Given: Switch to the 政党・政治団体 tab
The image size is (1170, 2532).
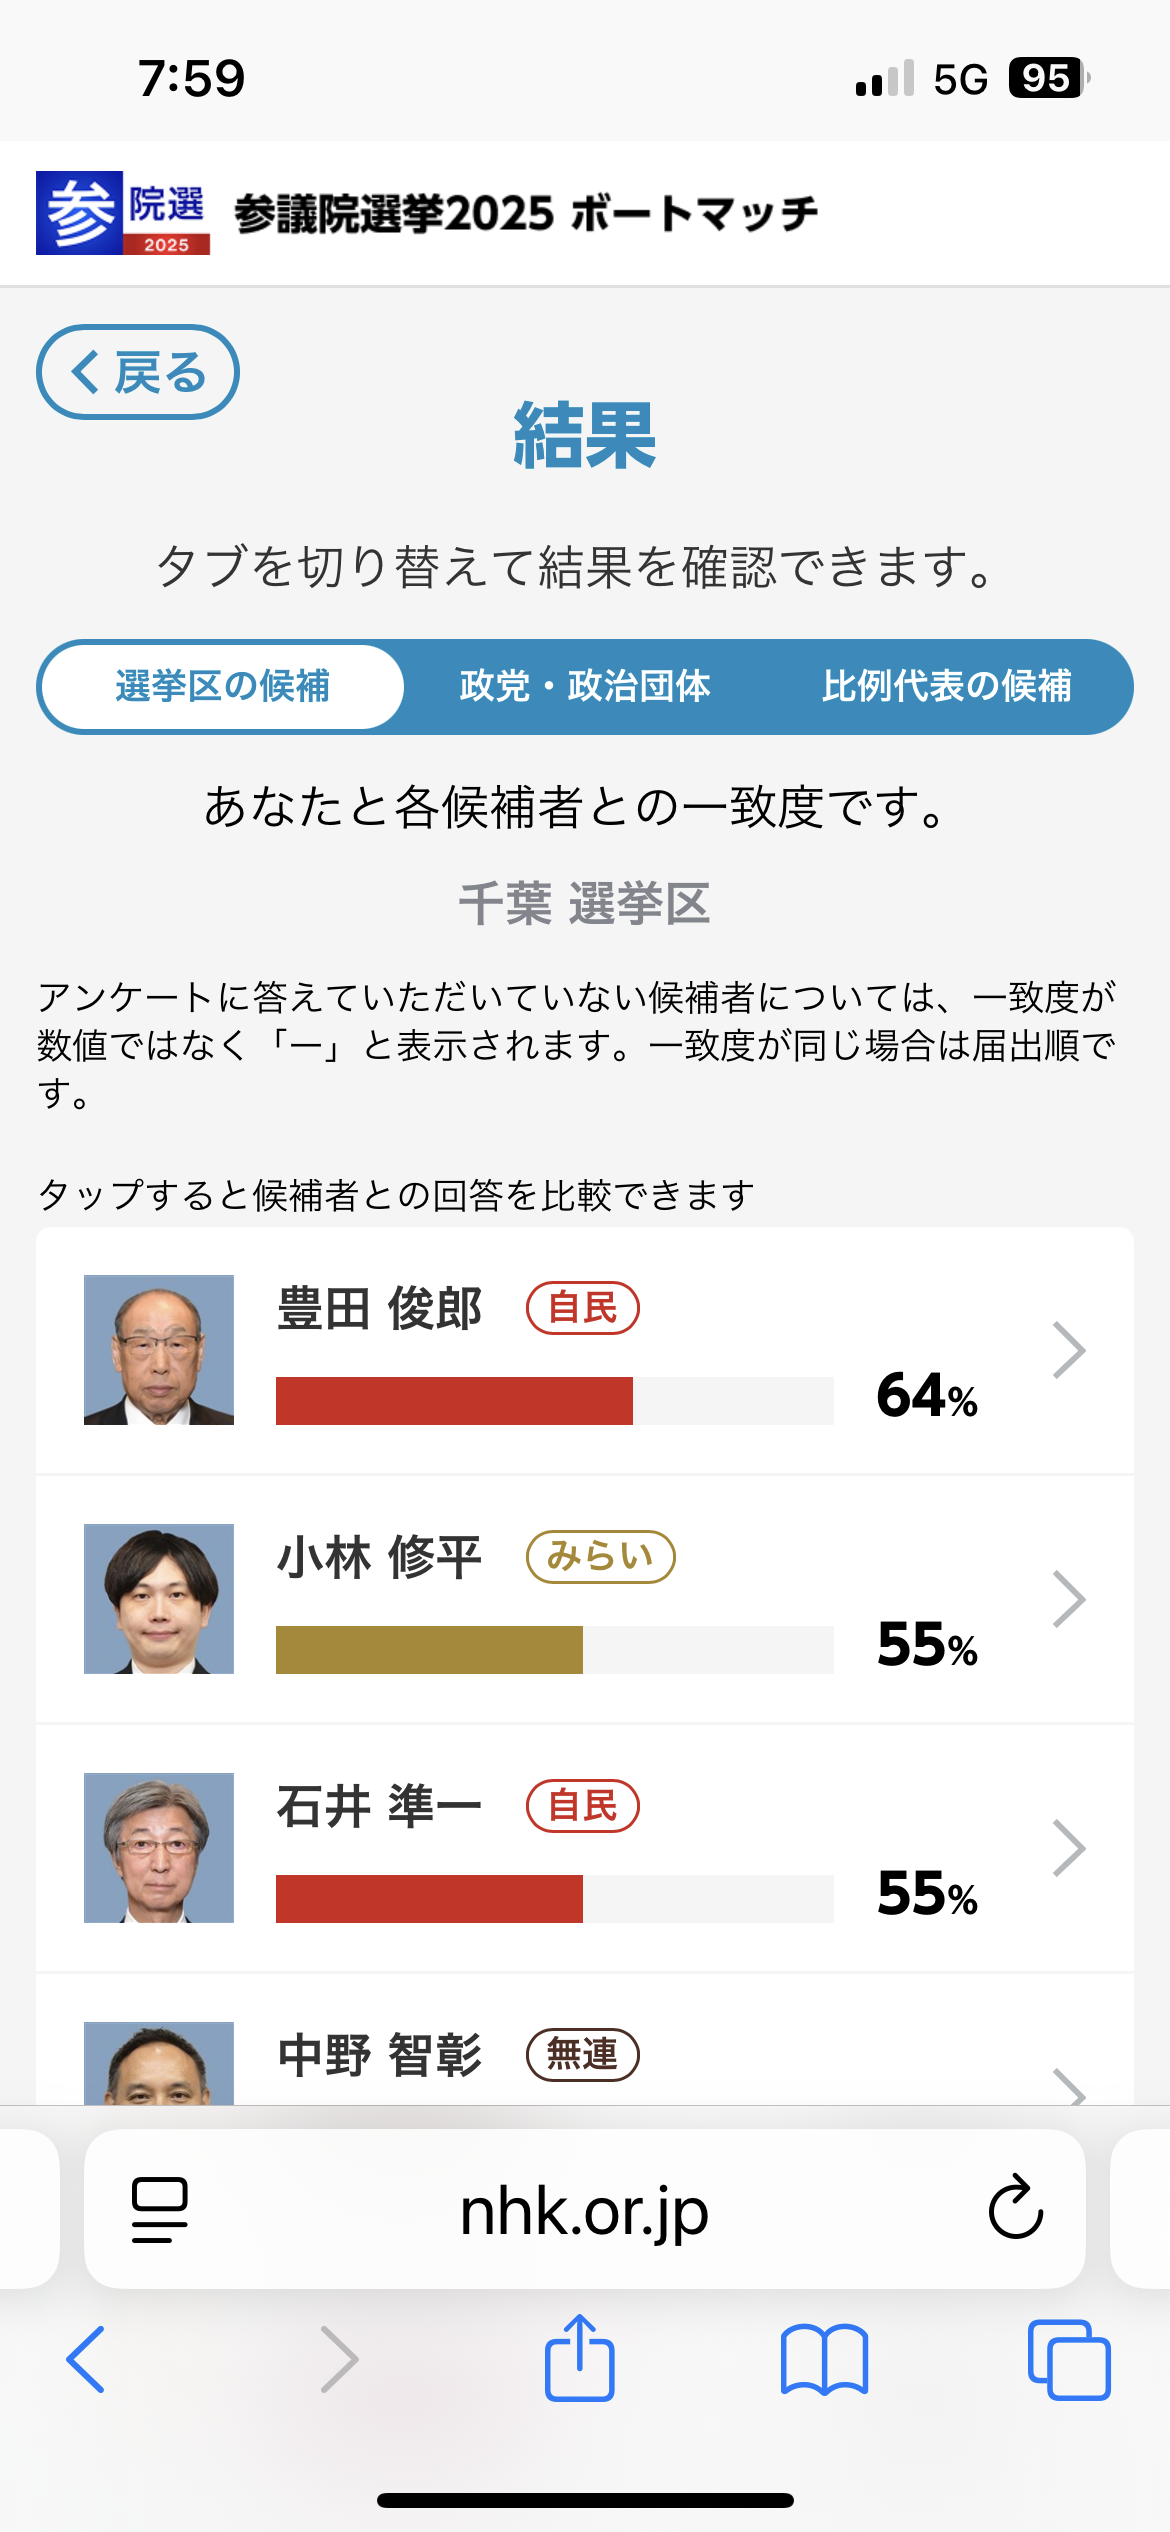Looking at the screenshot, I should point(585,687).
